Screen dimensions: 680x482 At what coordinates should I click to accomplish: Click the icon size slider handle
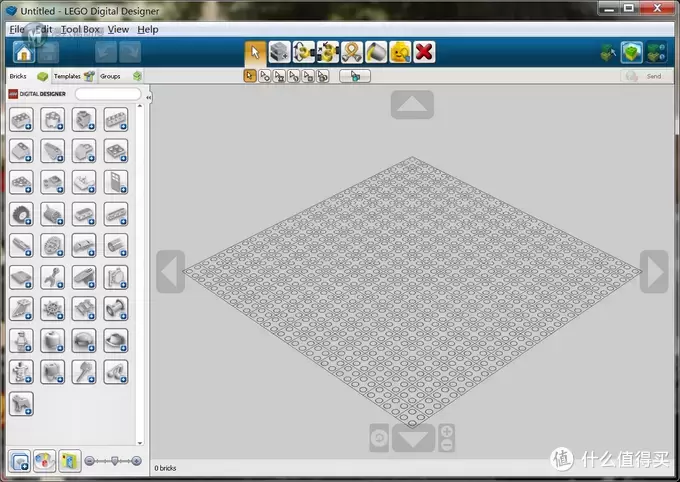coord(114,461)
